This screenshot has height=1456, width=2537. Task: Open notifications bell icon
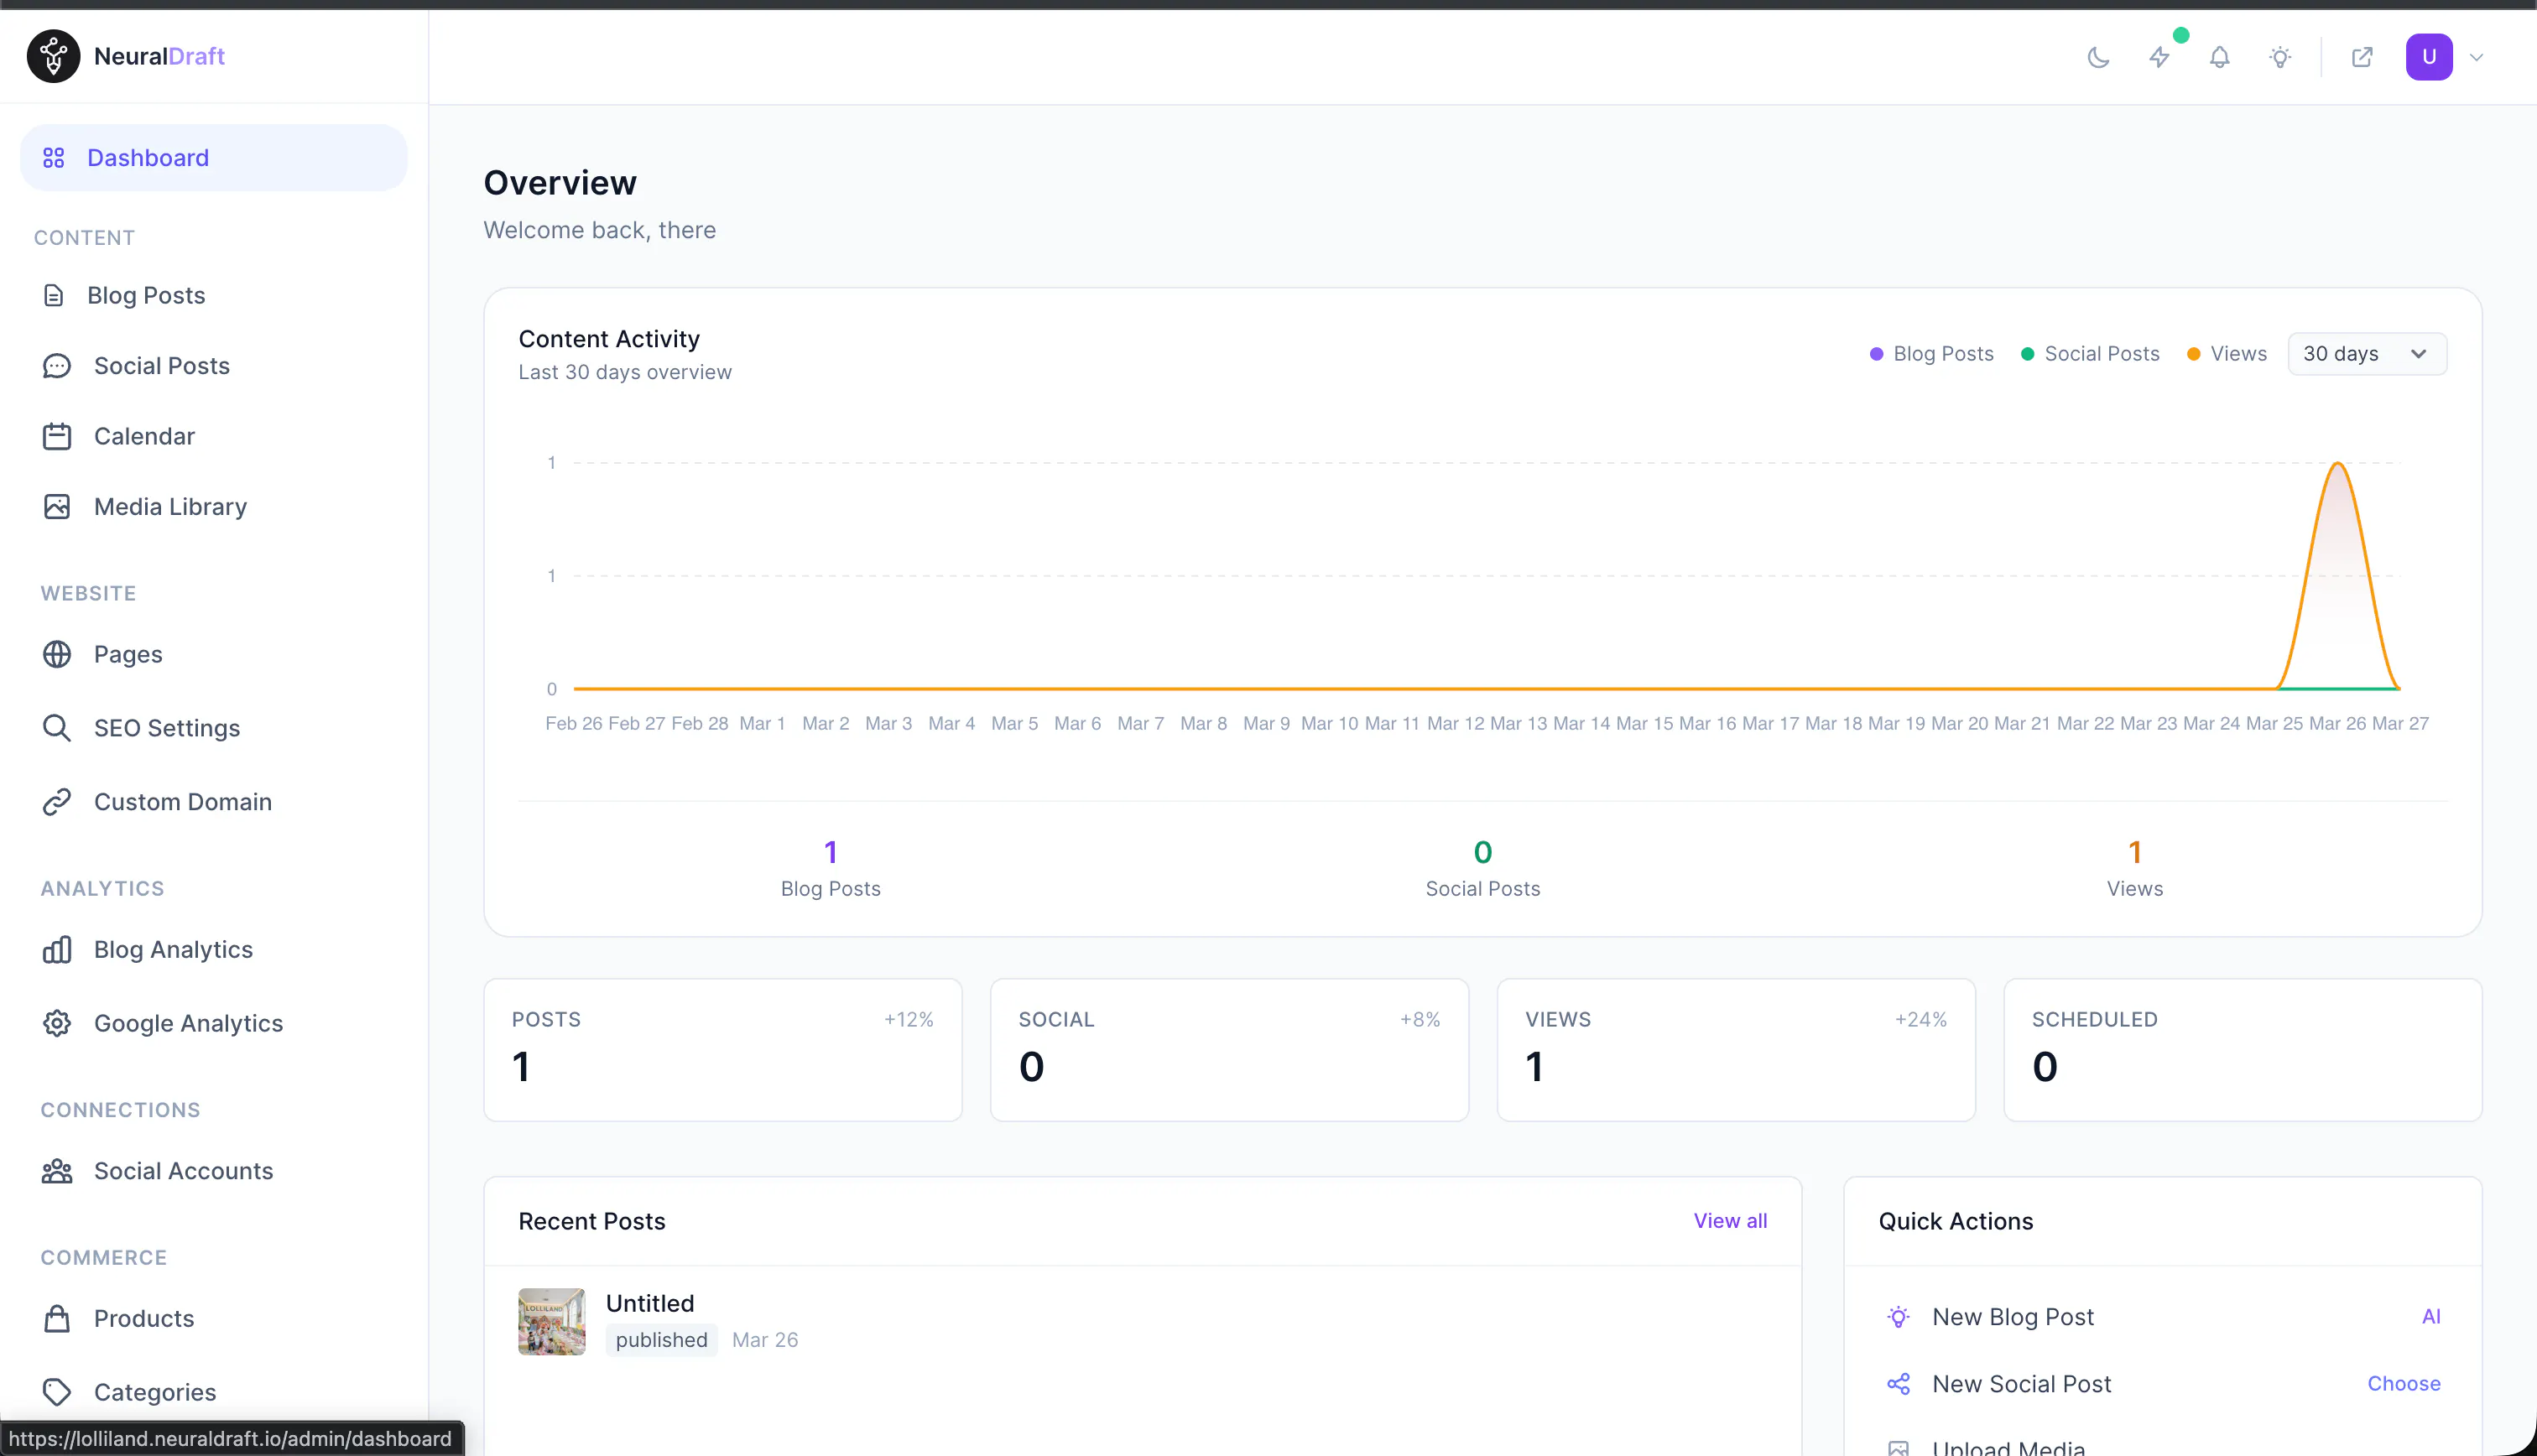pos(2219,57)
